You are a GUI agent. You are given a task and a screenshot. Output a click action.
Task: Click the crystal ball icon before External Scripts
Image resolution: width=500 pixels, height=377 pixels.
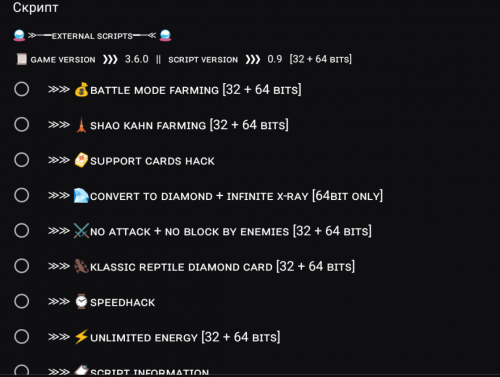coord(19,35)
